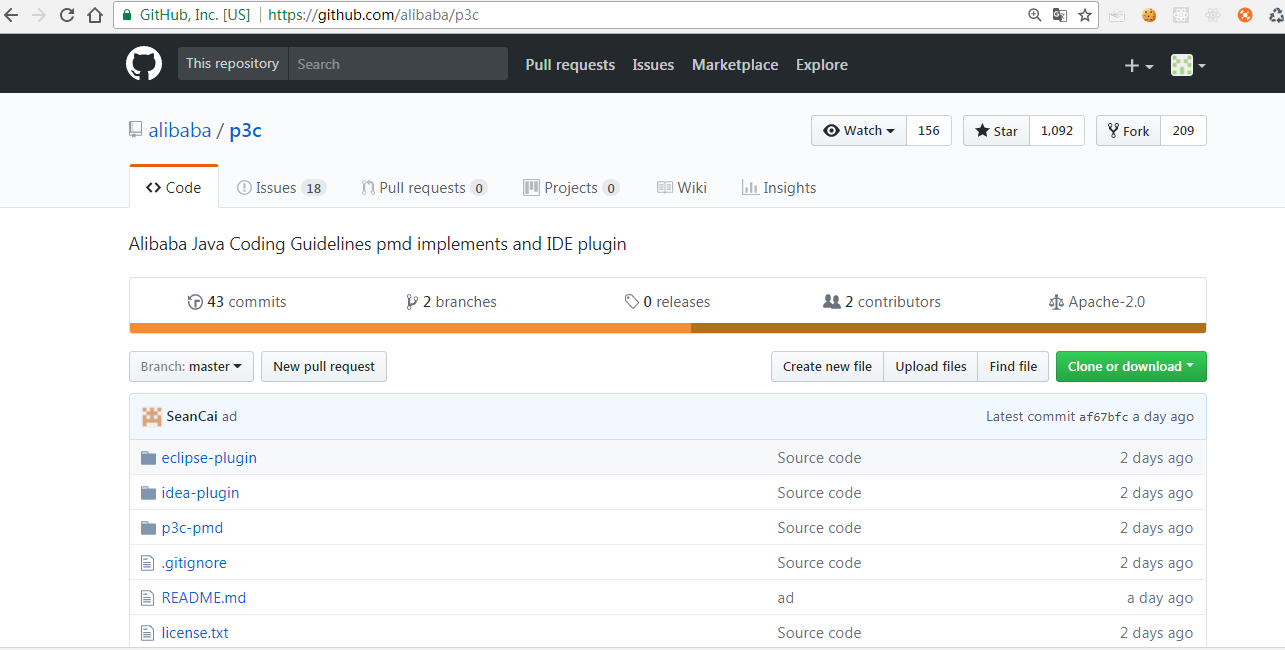The height and width of the screenshot is (650, 1285).
Task: Open the Clone or download dropdown
Action: click(x=1131, y=367)
